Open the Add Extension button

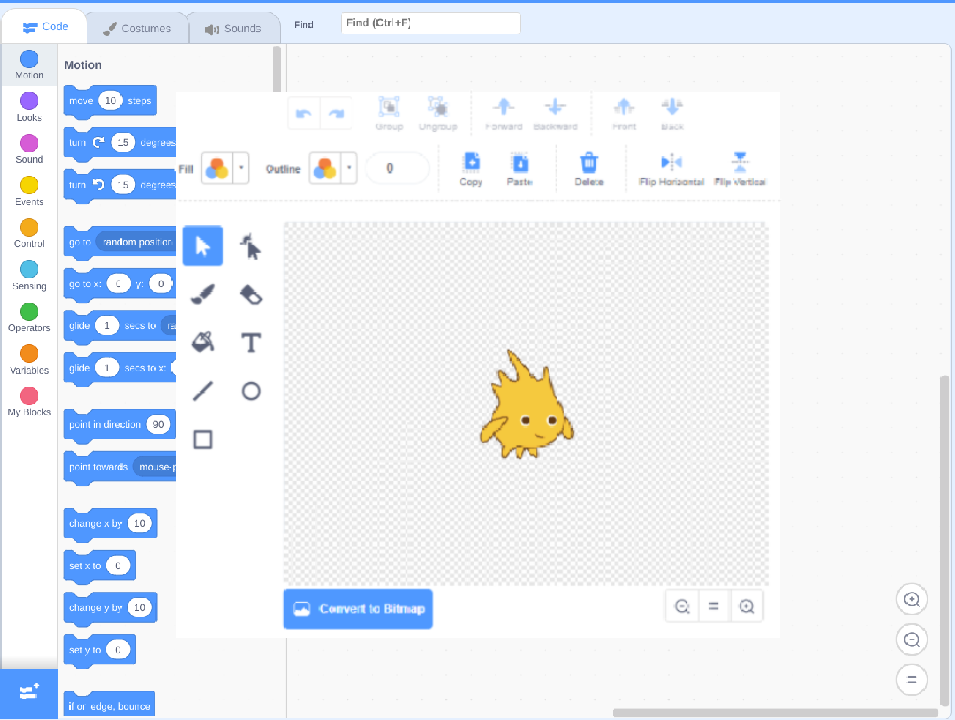(29, 693)
